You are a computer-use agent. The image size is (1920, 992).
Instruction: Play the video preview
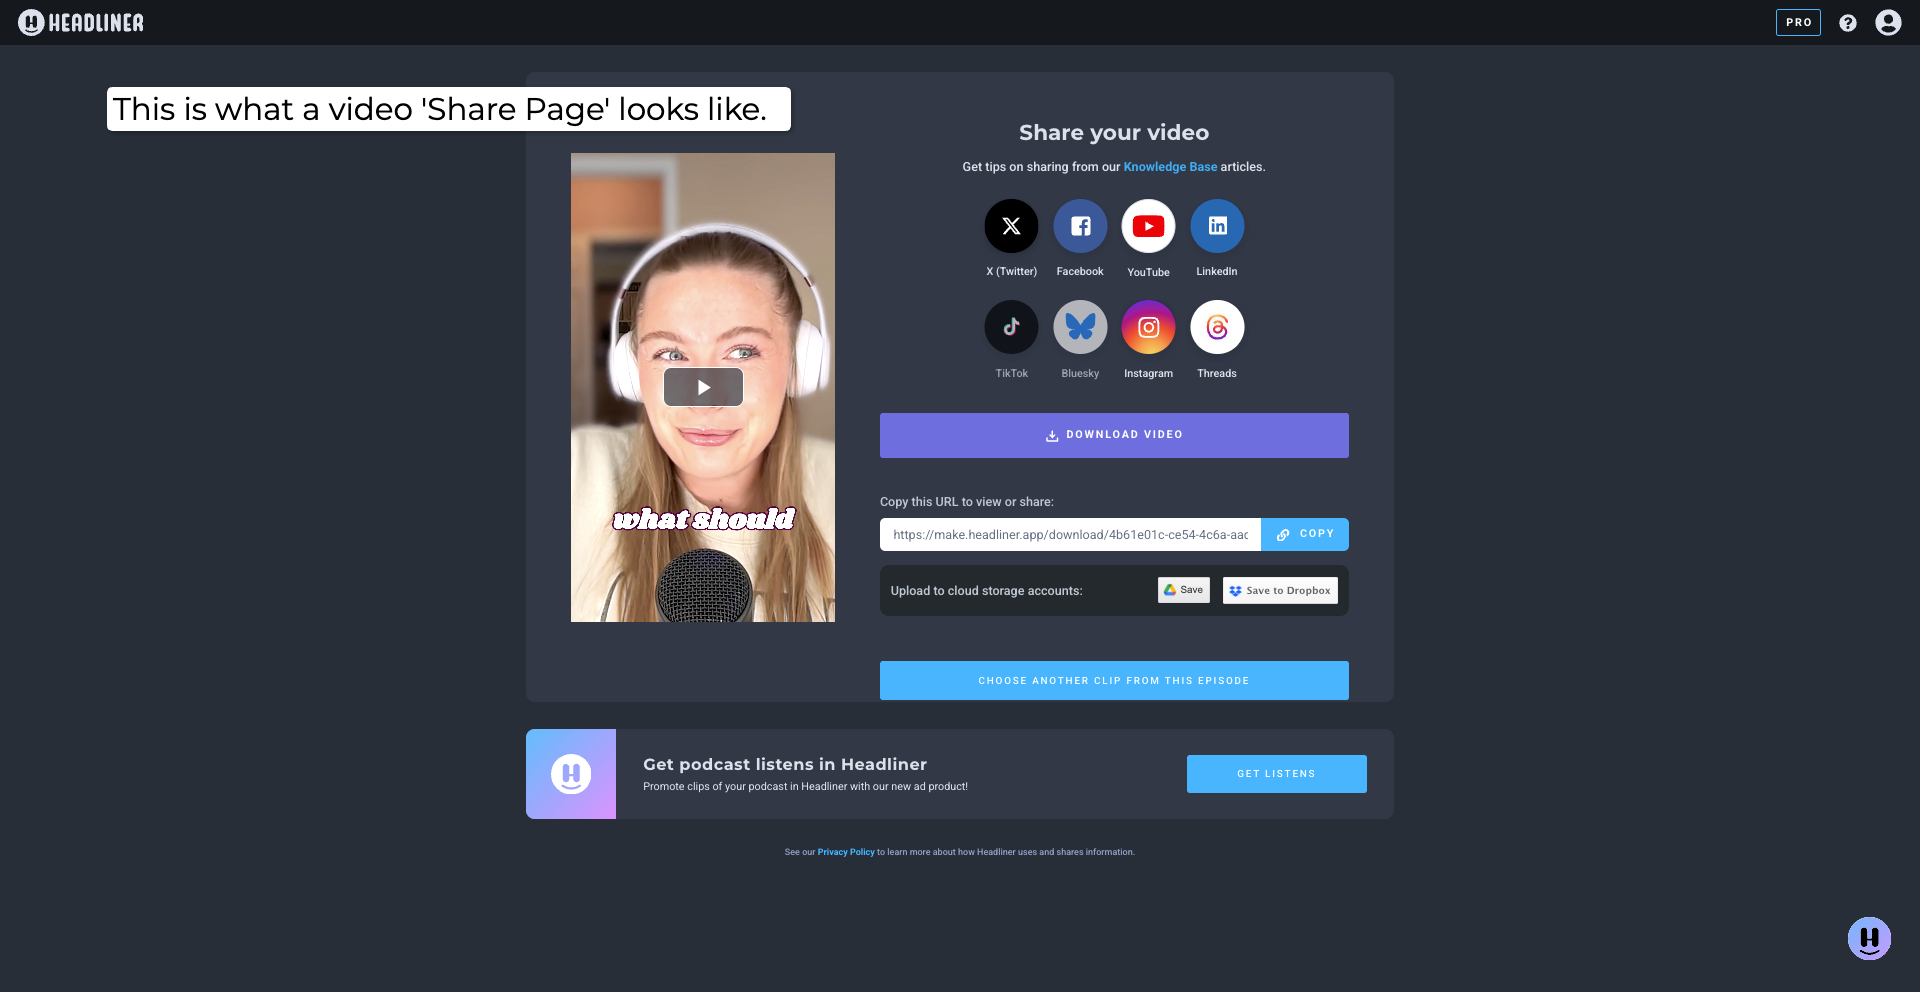(703, 387)
